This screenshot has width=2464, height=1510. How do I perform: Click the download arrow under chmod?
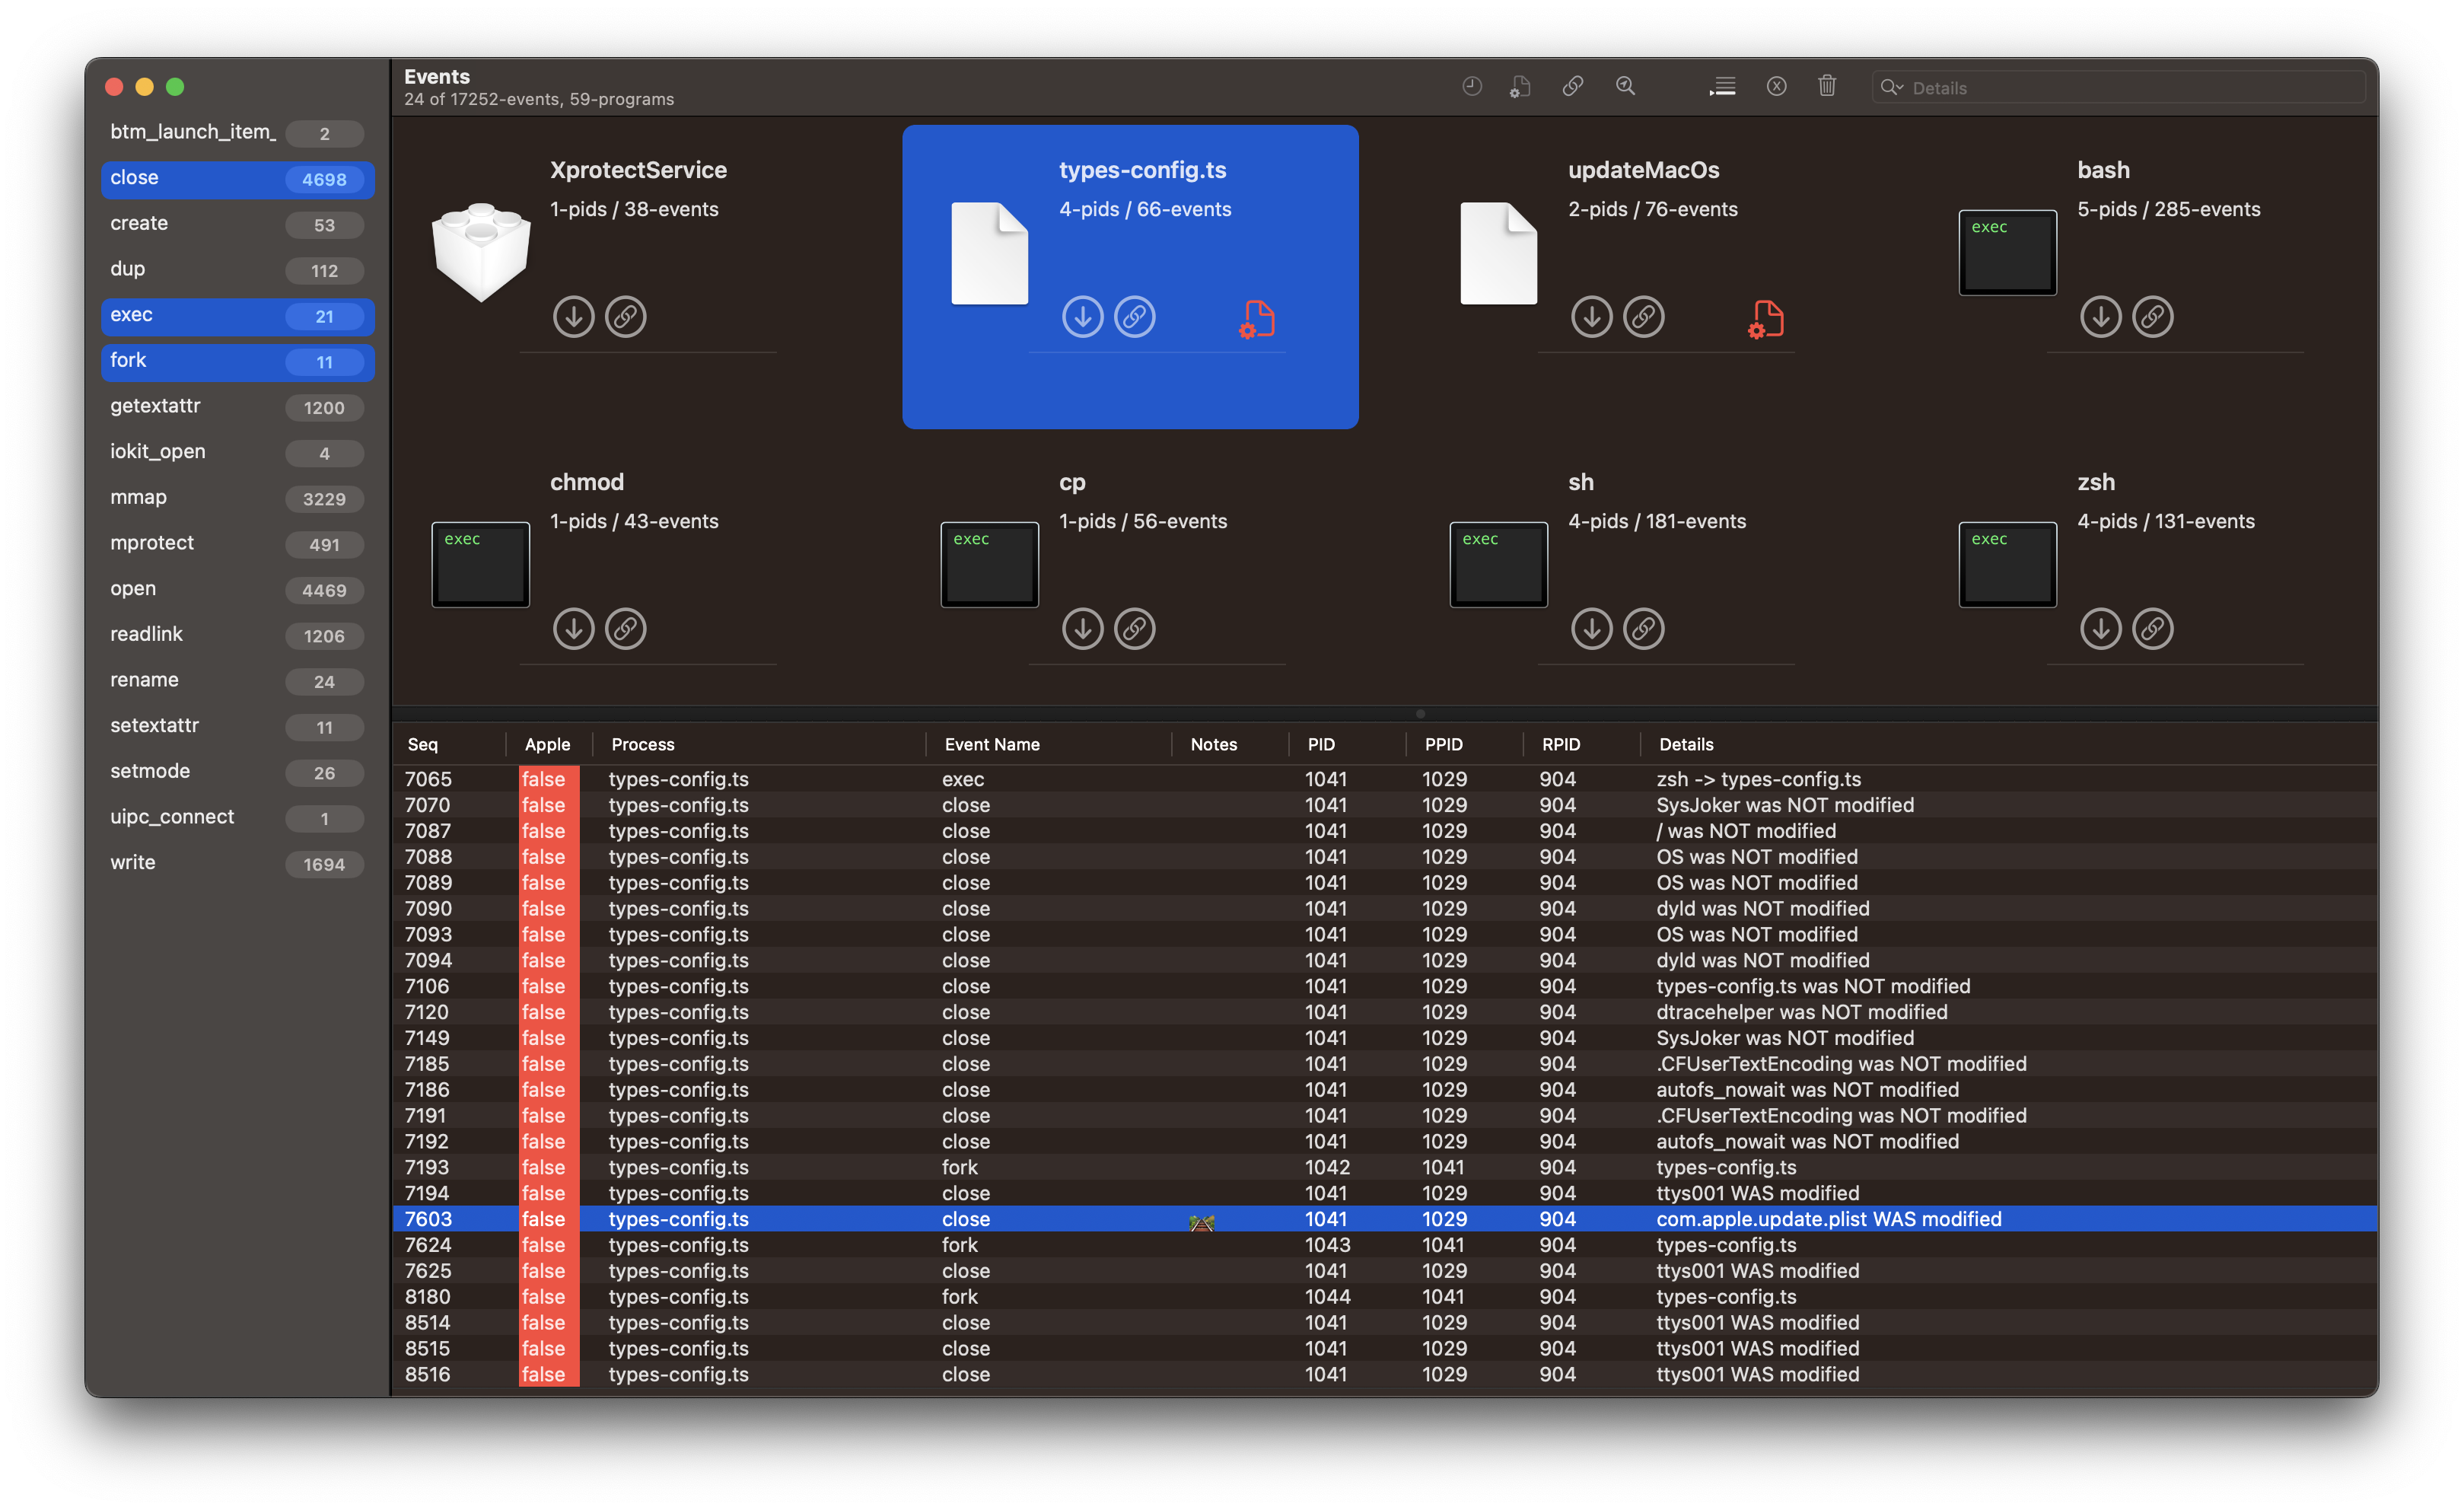(574, 629)
